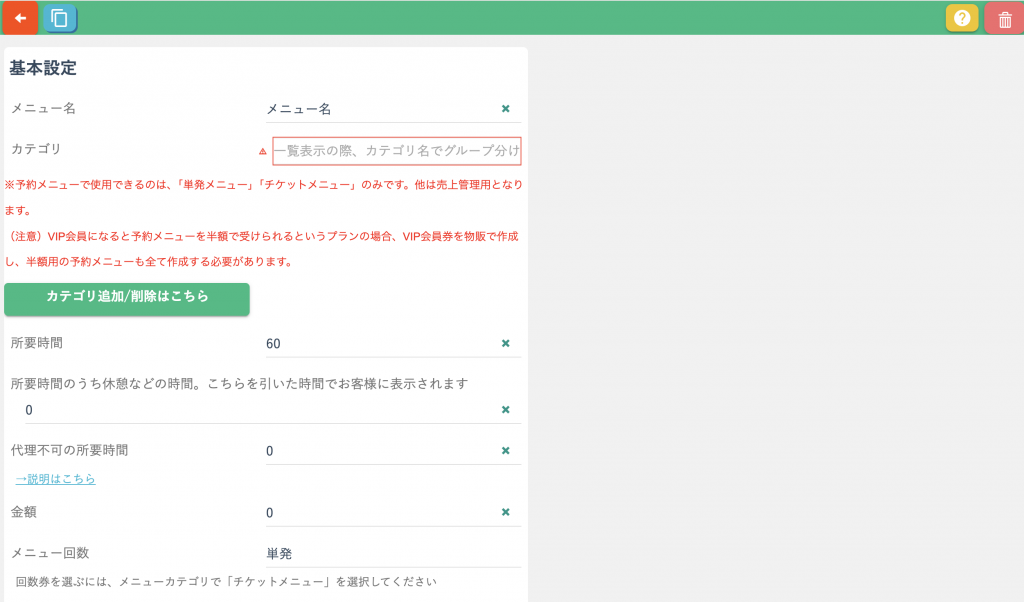Clear the break time value with its X

point(505,410)
